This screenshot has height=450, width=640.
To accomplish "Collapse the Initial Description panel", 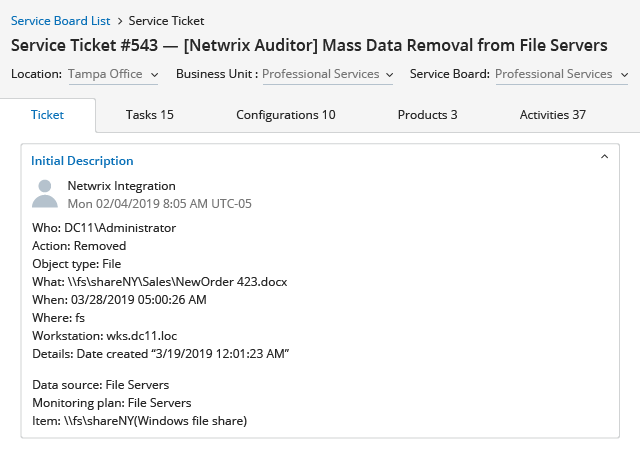I will pyautogui.click(x=604, y=157).
